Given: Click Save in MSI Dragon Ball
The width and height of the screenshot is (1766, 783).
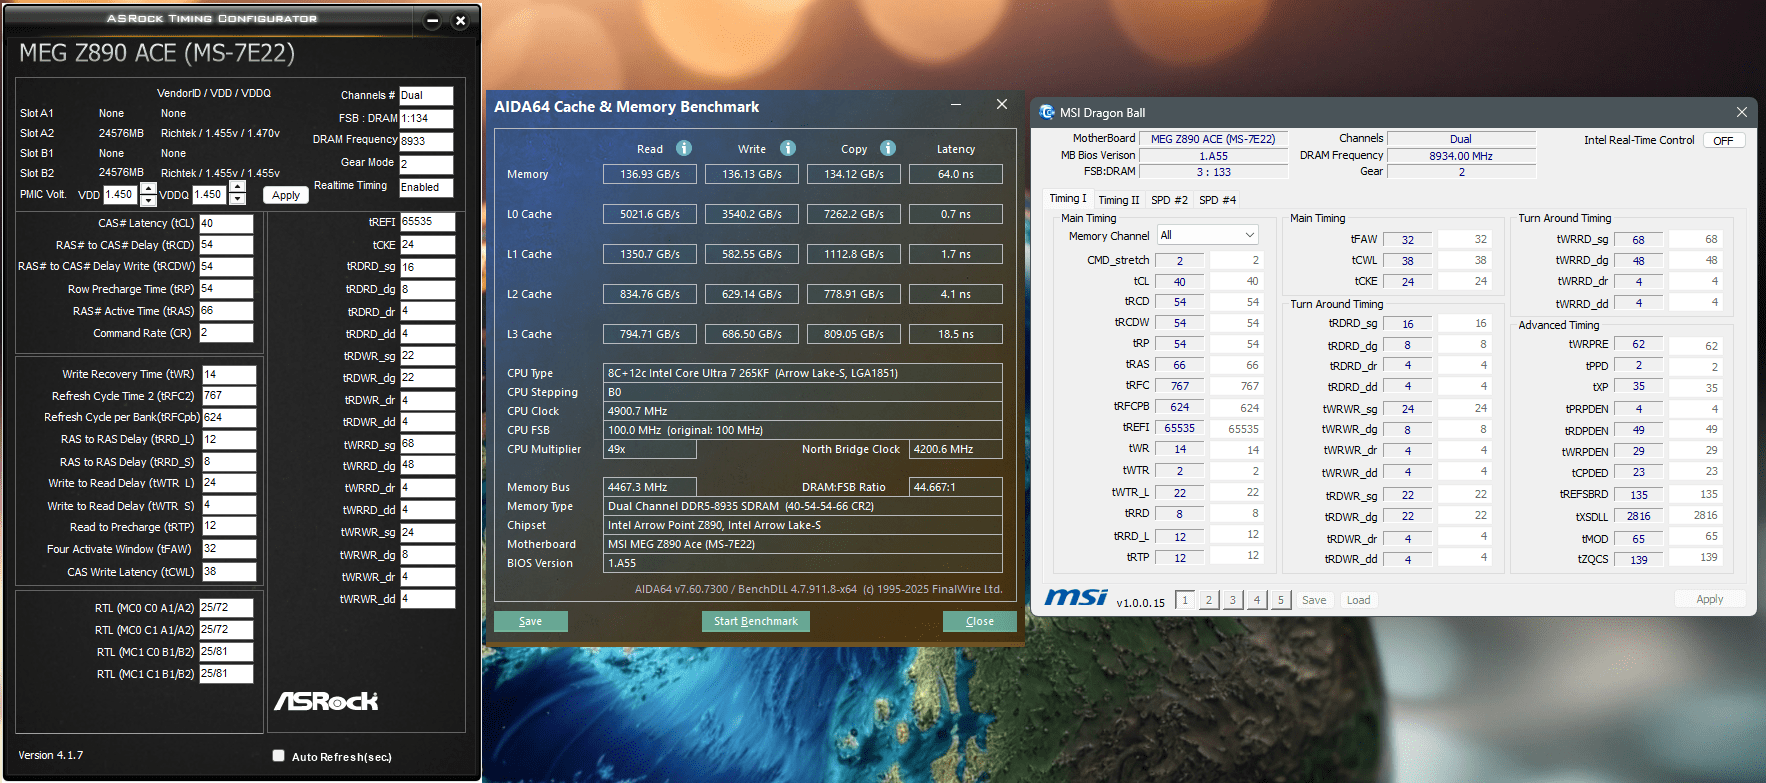Looking at the screenshot, I should [x=1314, y=600].
